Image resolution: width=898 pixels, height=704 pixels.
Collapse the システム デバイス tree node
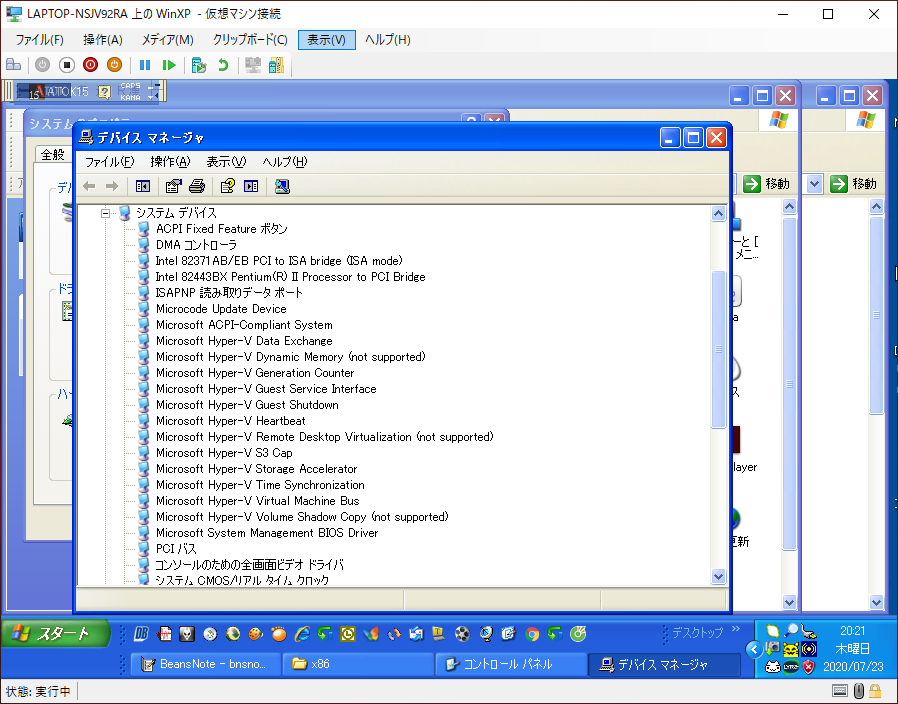point(105,213)
